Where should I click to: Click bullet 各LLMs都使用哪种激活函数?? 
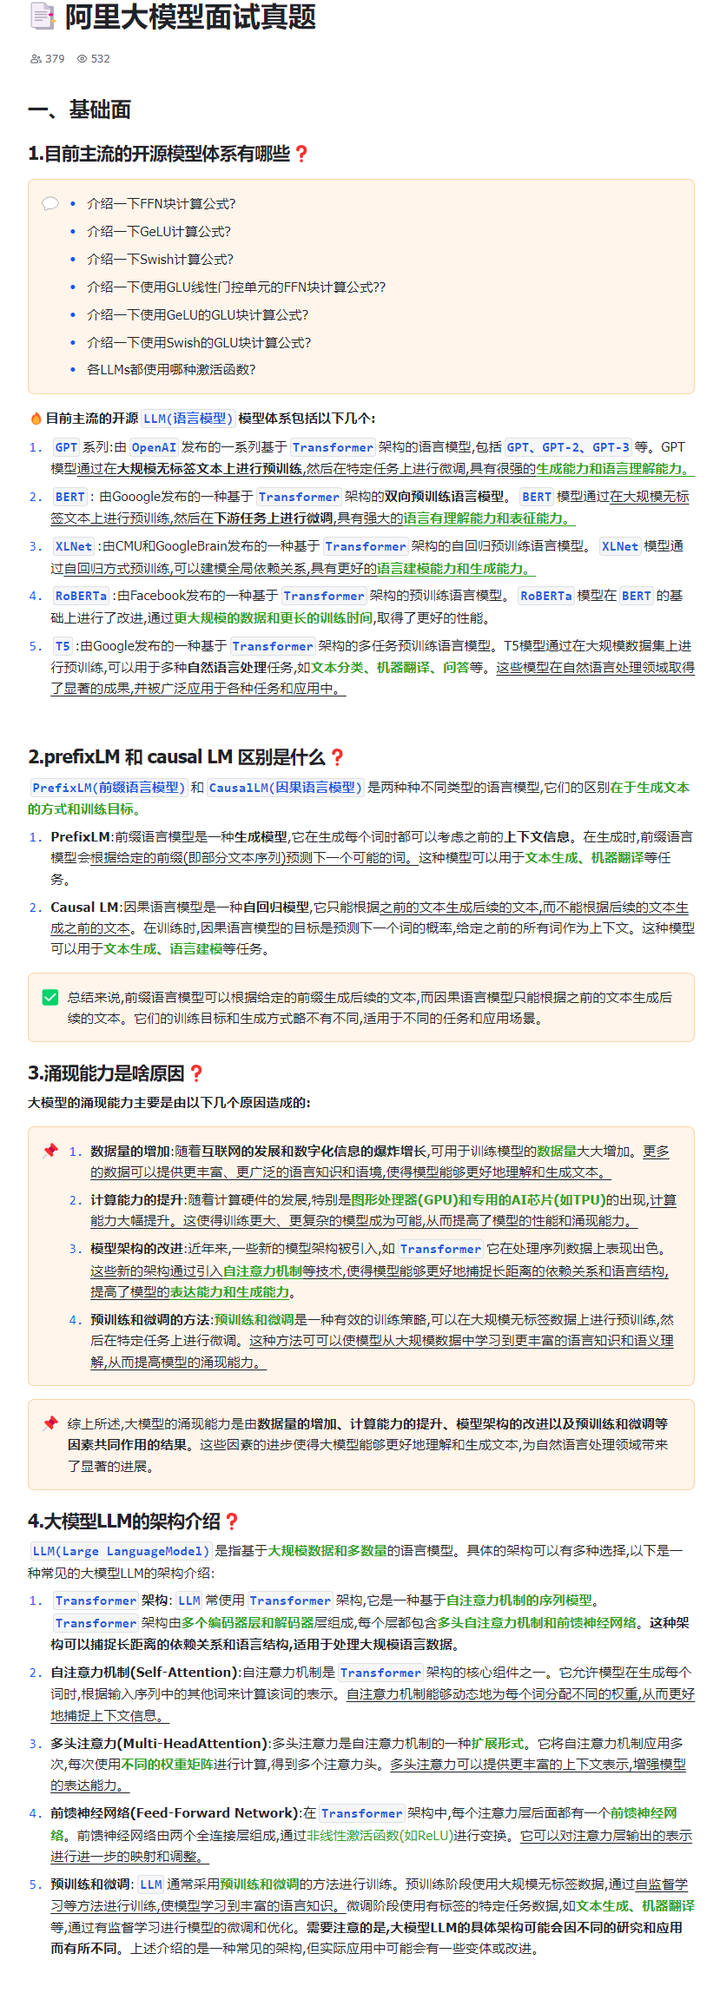click(x=171, y=370)
